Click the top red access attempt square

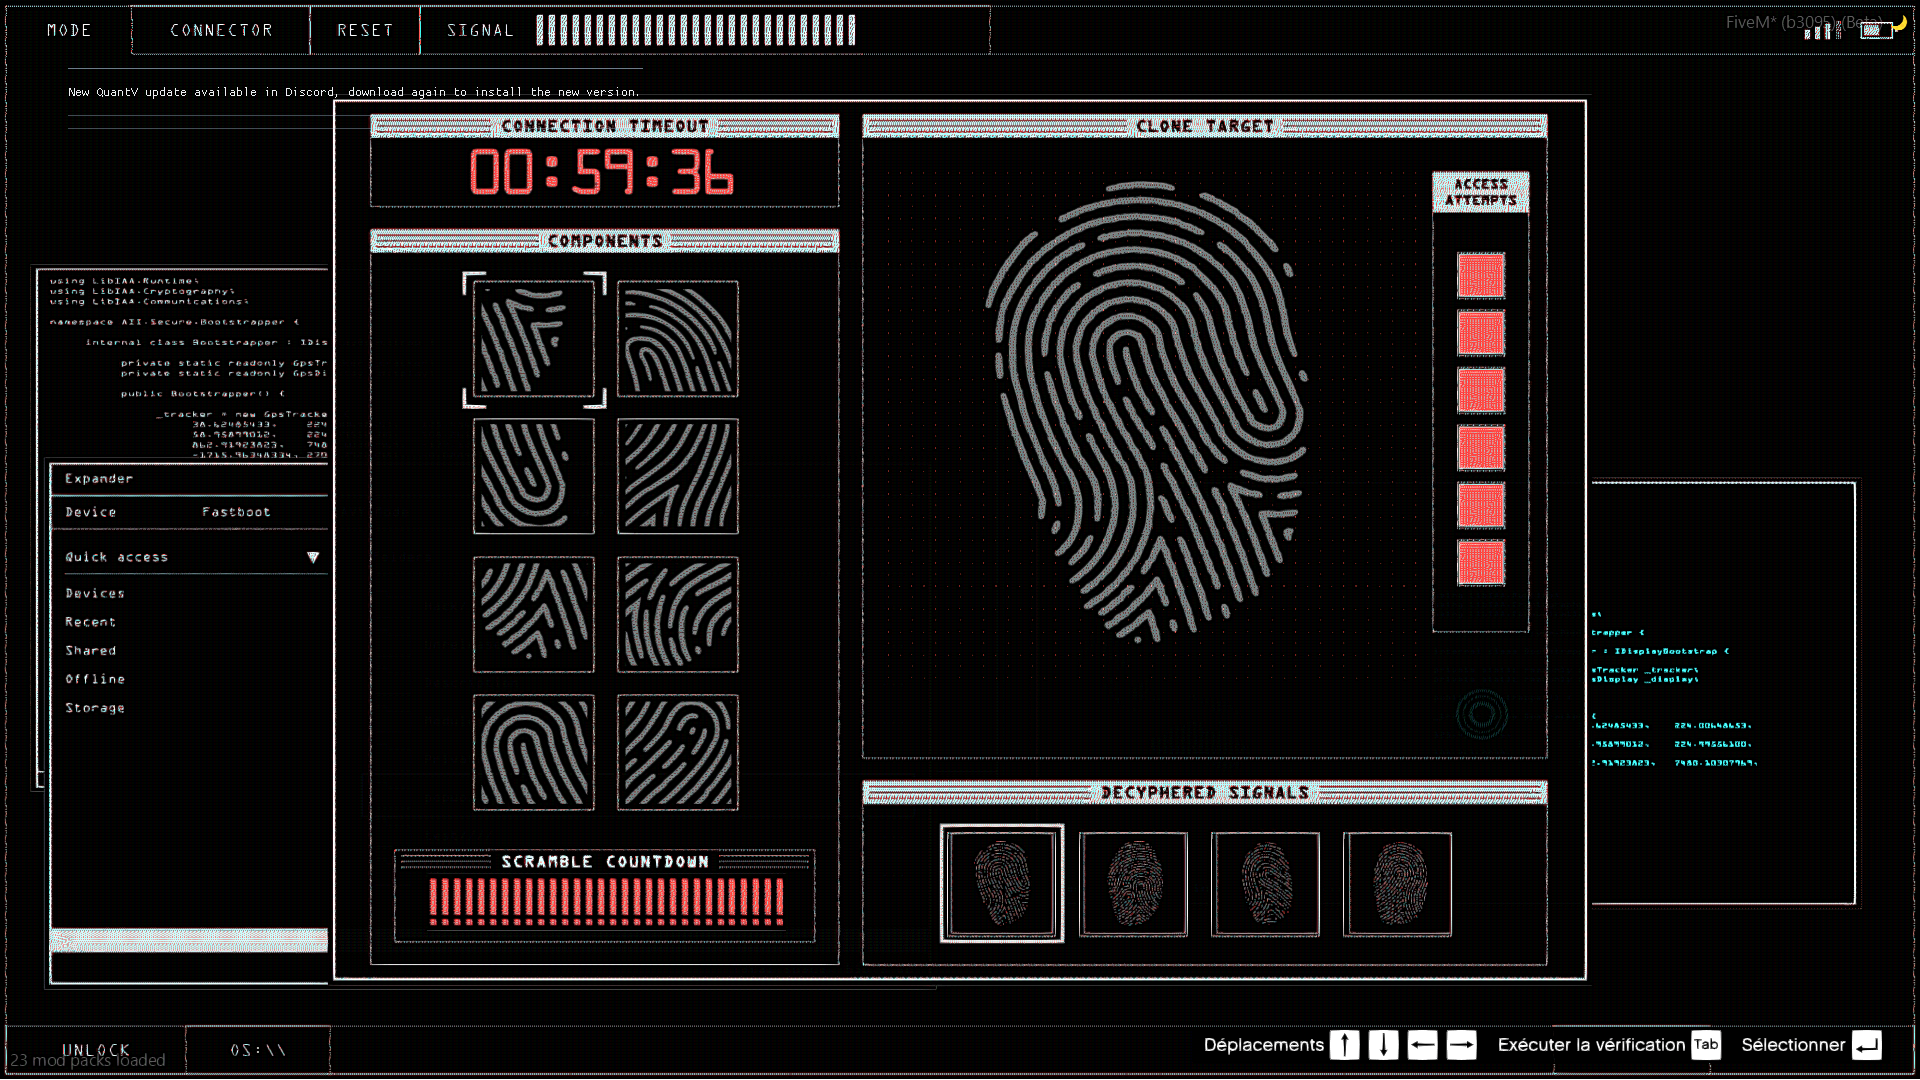point(1480,275)
